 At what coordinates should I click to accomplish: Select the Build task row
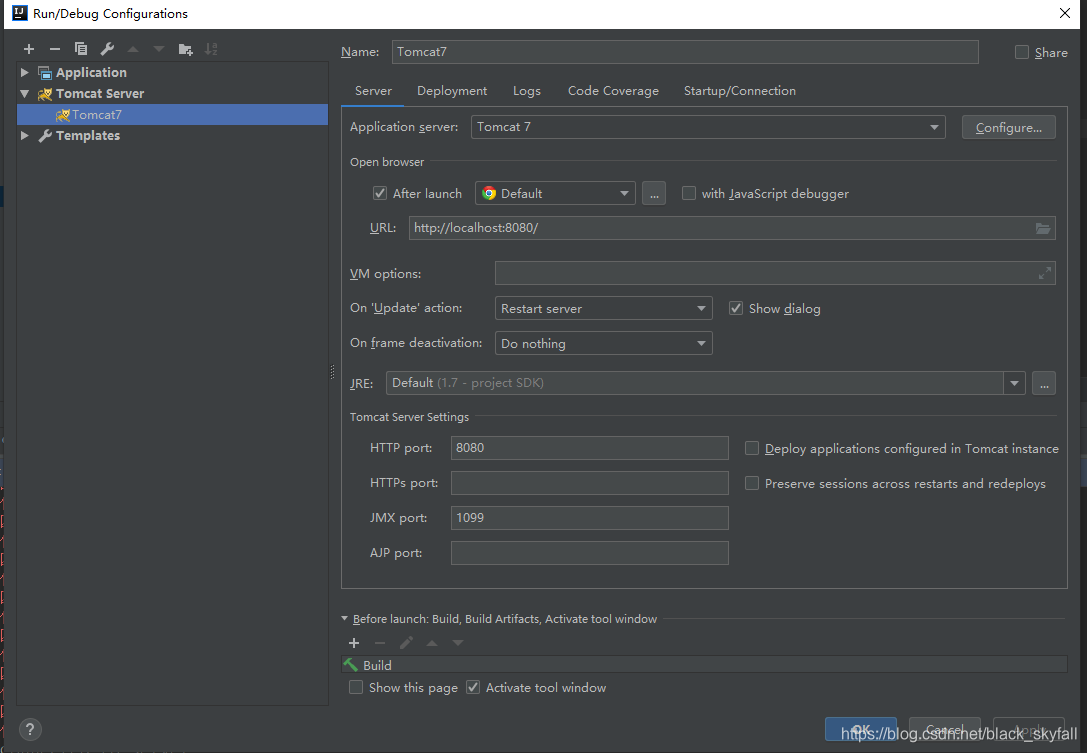pyautogui.click(x=704, y=665)
